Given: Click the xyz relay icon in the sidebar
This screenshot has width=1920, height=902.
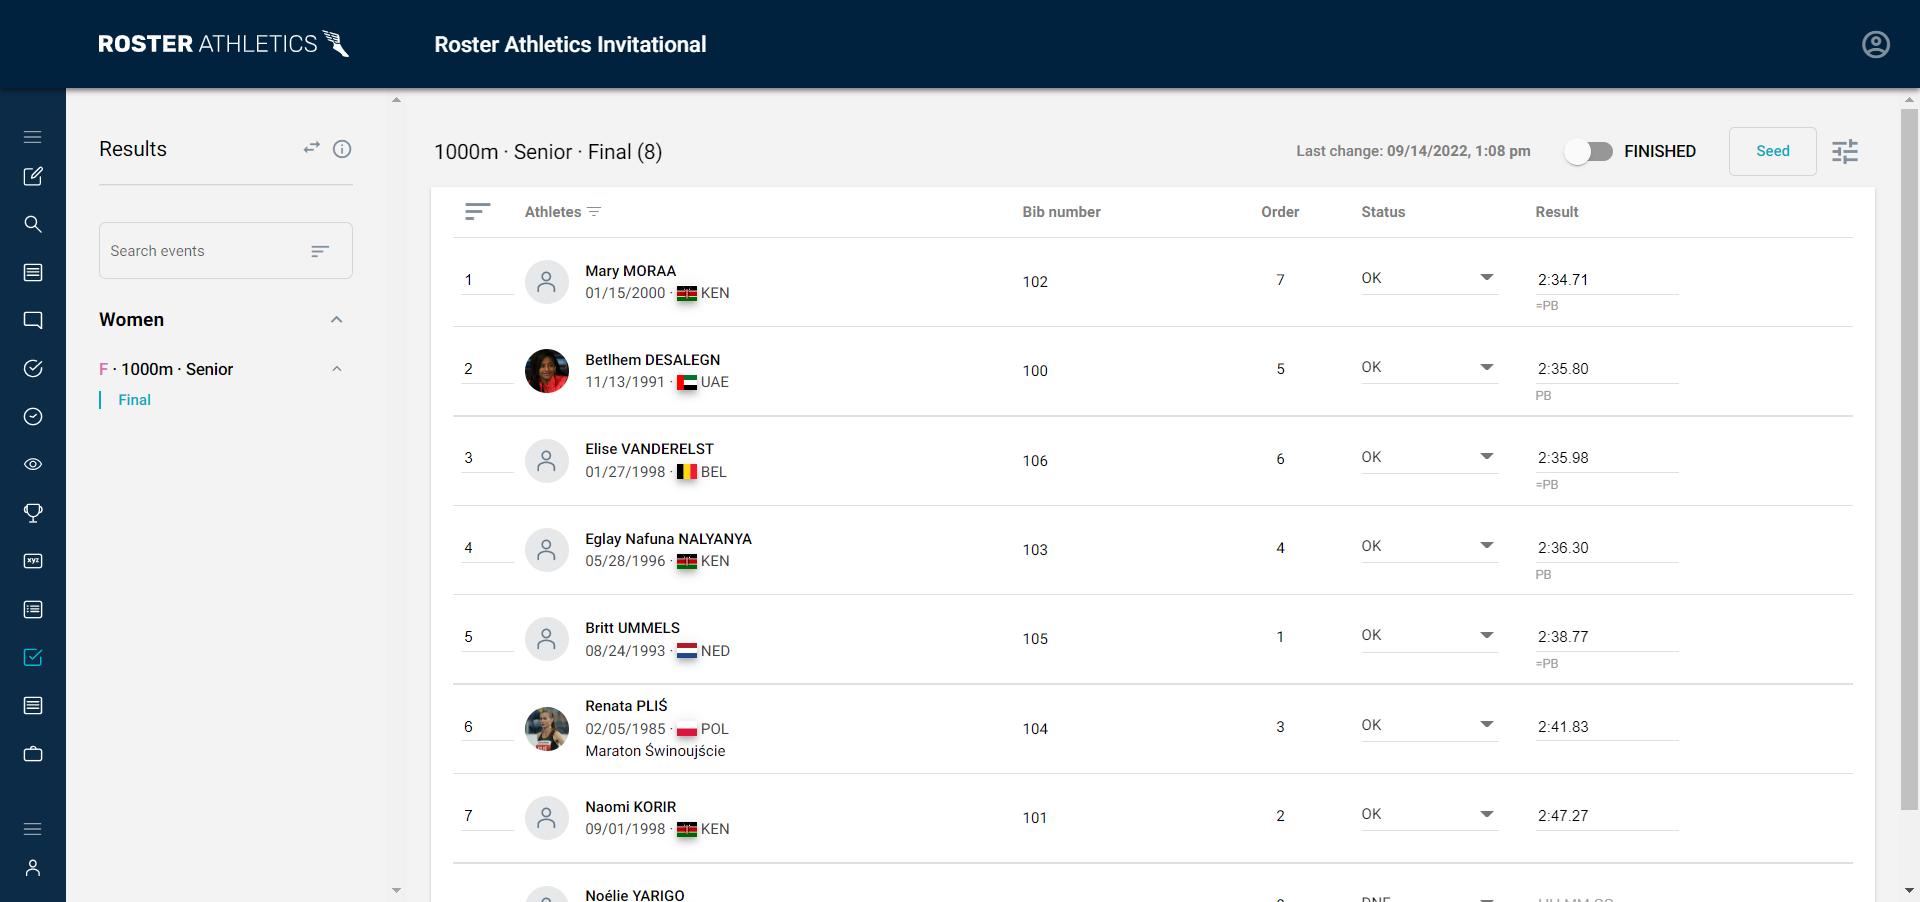Looking at the screenshot, I should coord(33,561).
